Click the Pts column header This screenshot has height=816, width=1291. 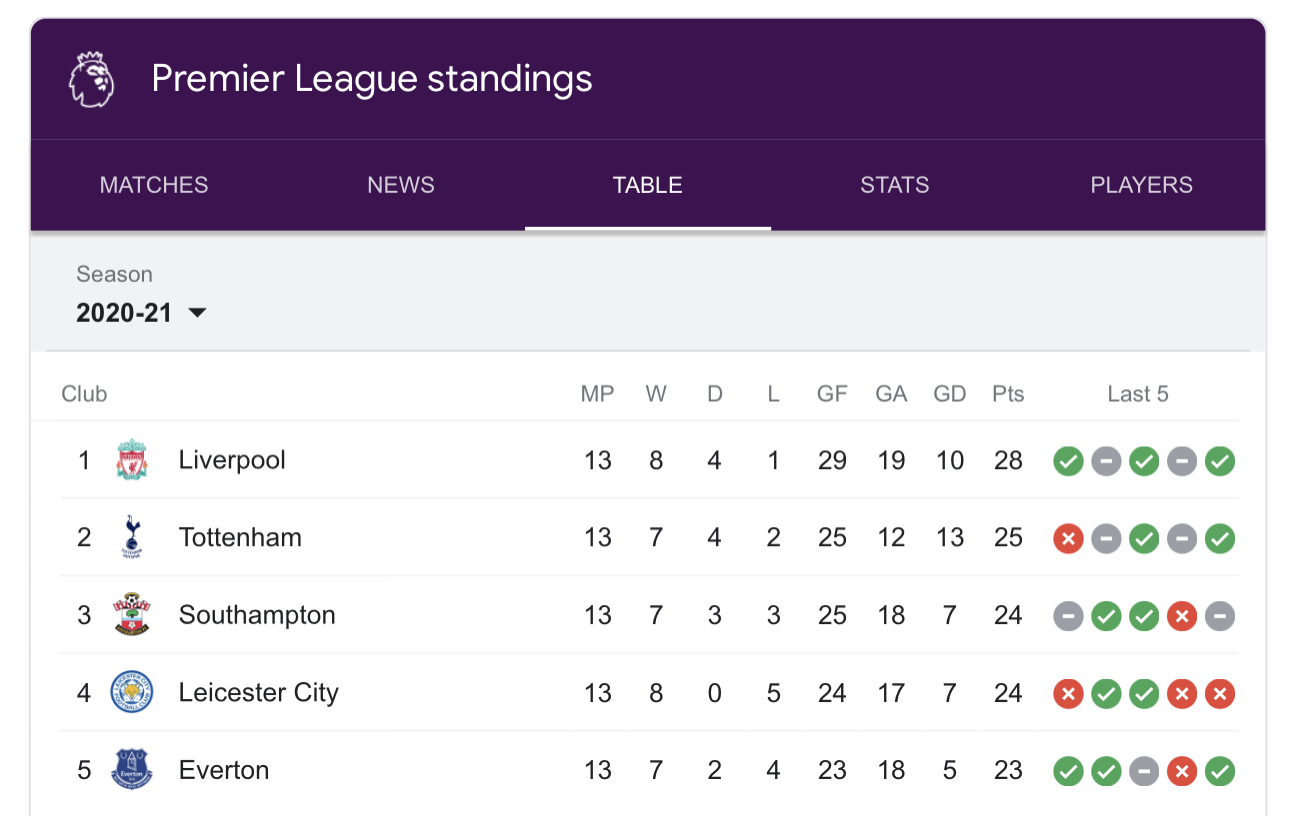pyautogui.click(x=1008, y=394)
